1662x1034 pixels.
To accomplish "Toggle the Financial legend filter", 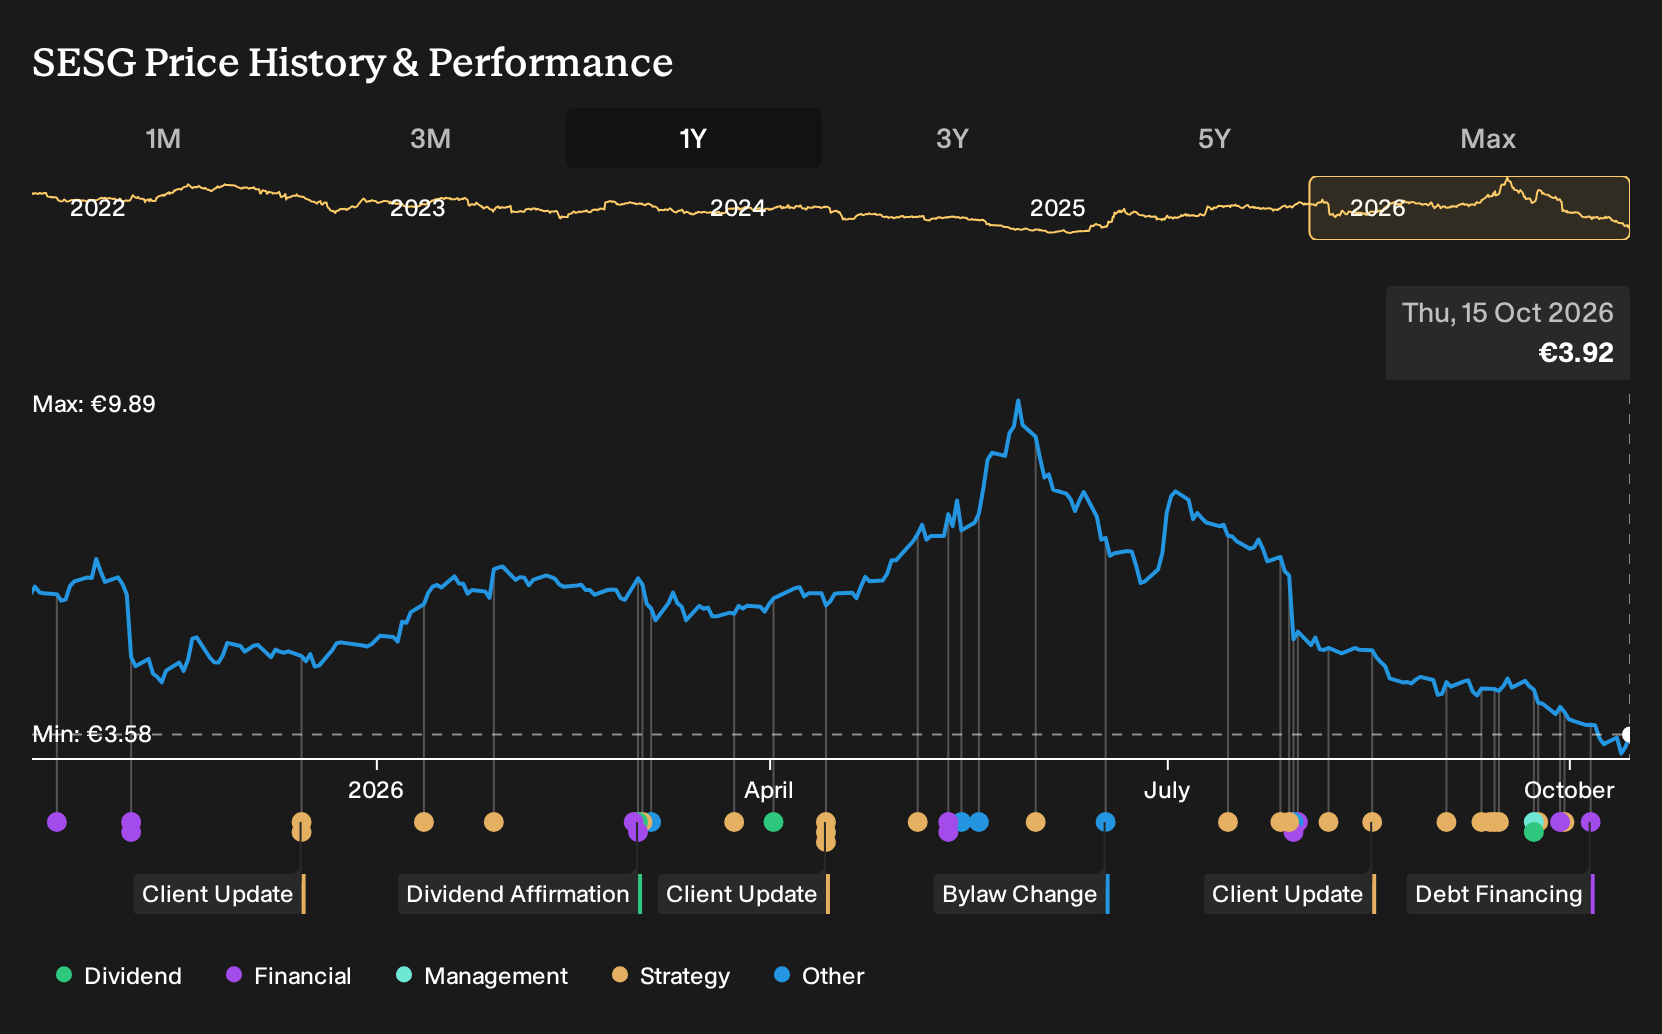I will [288, 976].
